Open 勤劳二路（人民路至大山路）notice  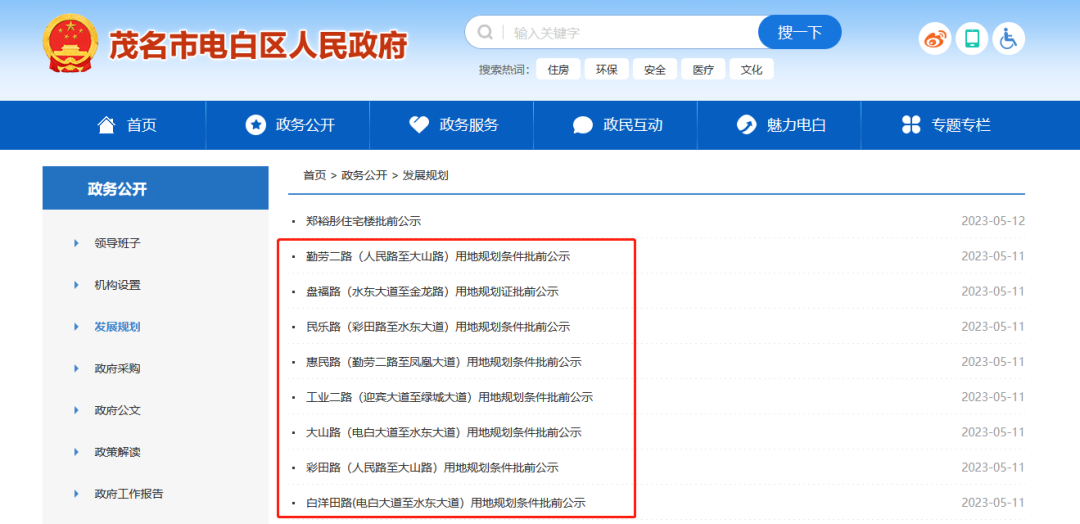(x=438, y=256)
